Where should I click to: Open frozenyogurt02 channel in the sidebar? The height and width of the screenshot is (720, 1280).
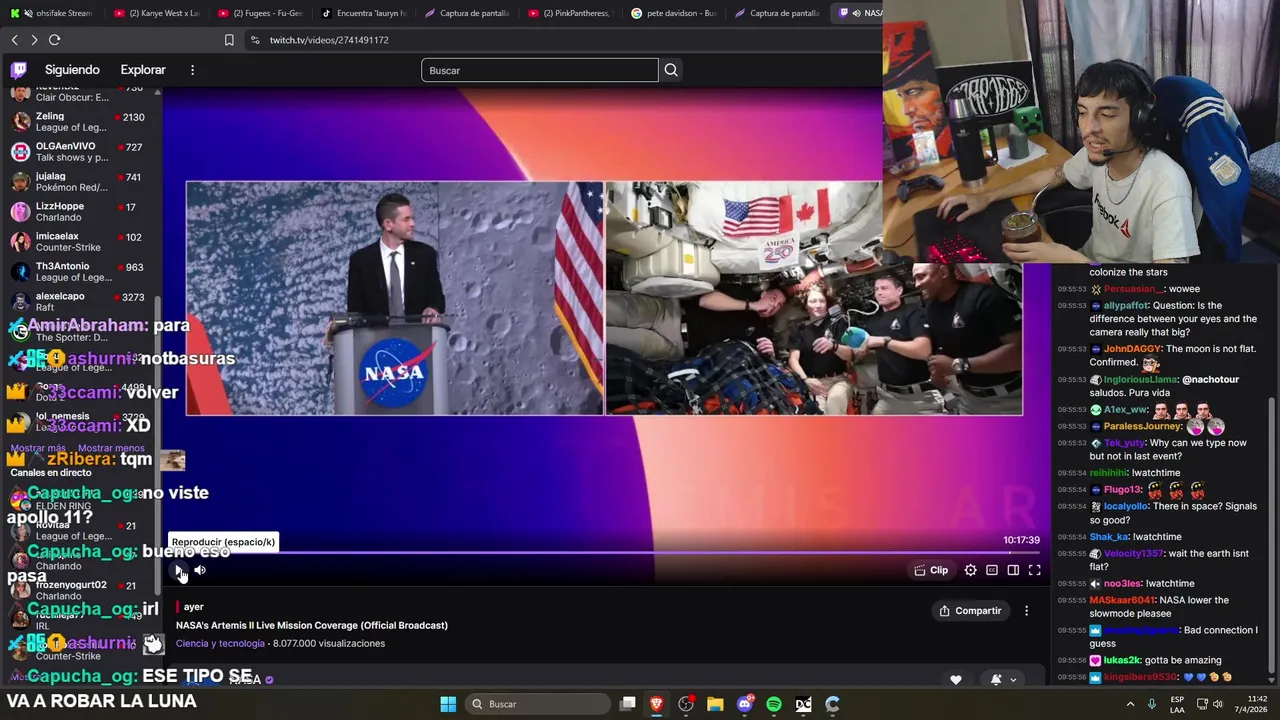78,590
